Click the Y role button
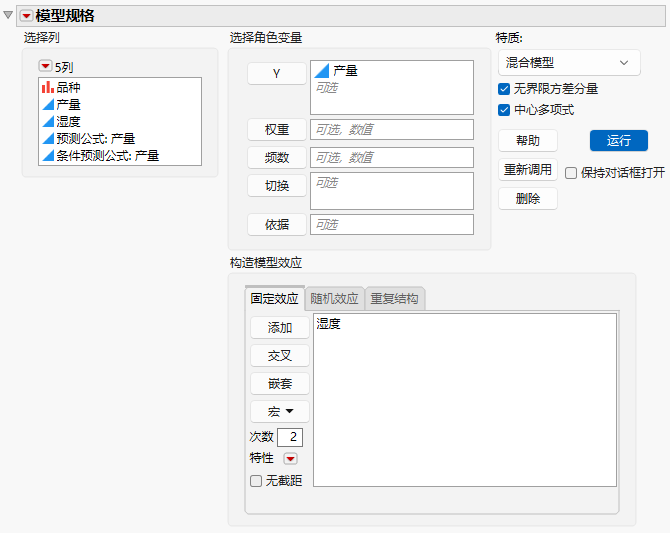The image size is (670, 533). (277, 74)
